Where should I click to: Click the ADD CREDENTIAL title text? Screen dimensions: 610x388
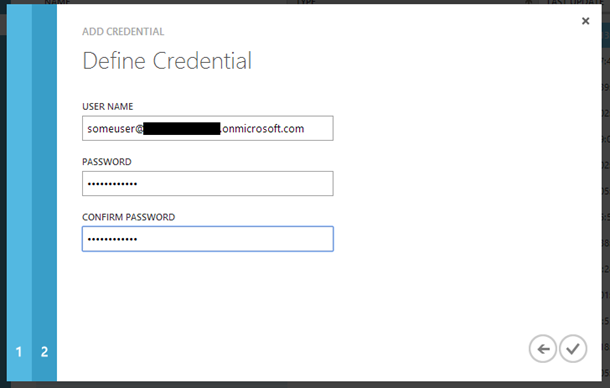(x=123, y=32)
